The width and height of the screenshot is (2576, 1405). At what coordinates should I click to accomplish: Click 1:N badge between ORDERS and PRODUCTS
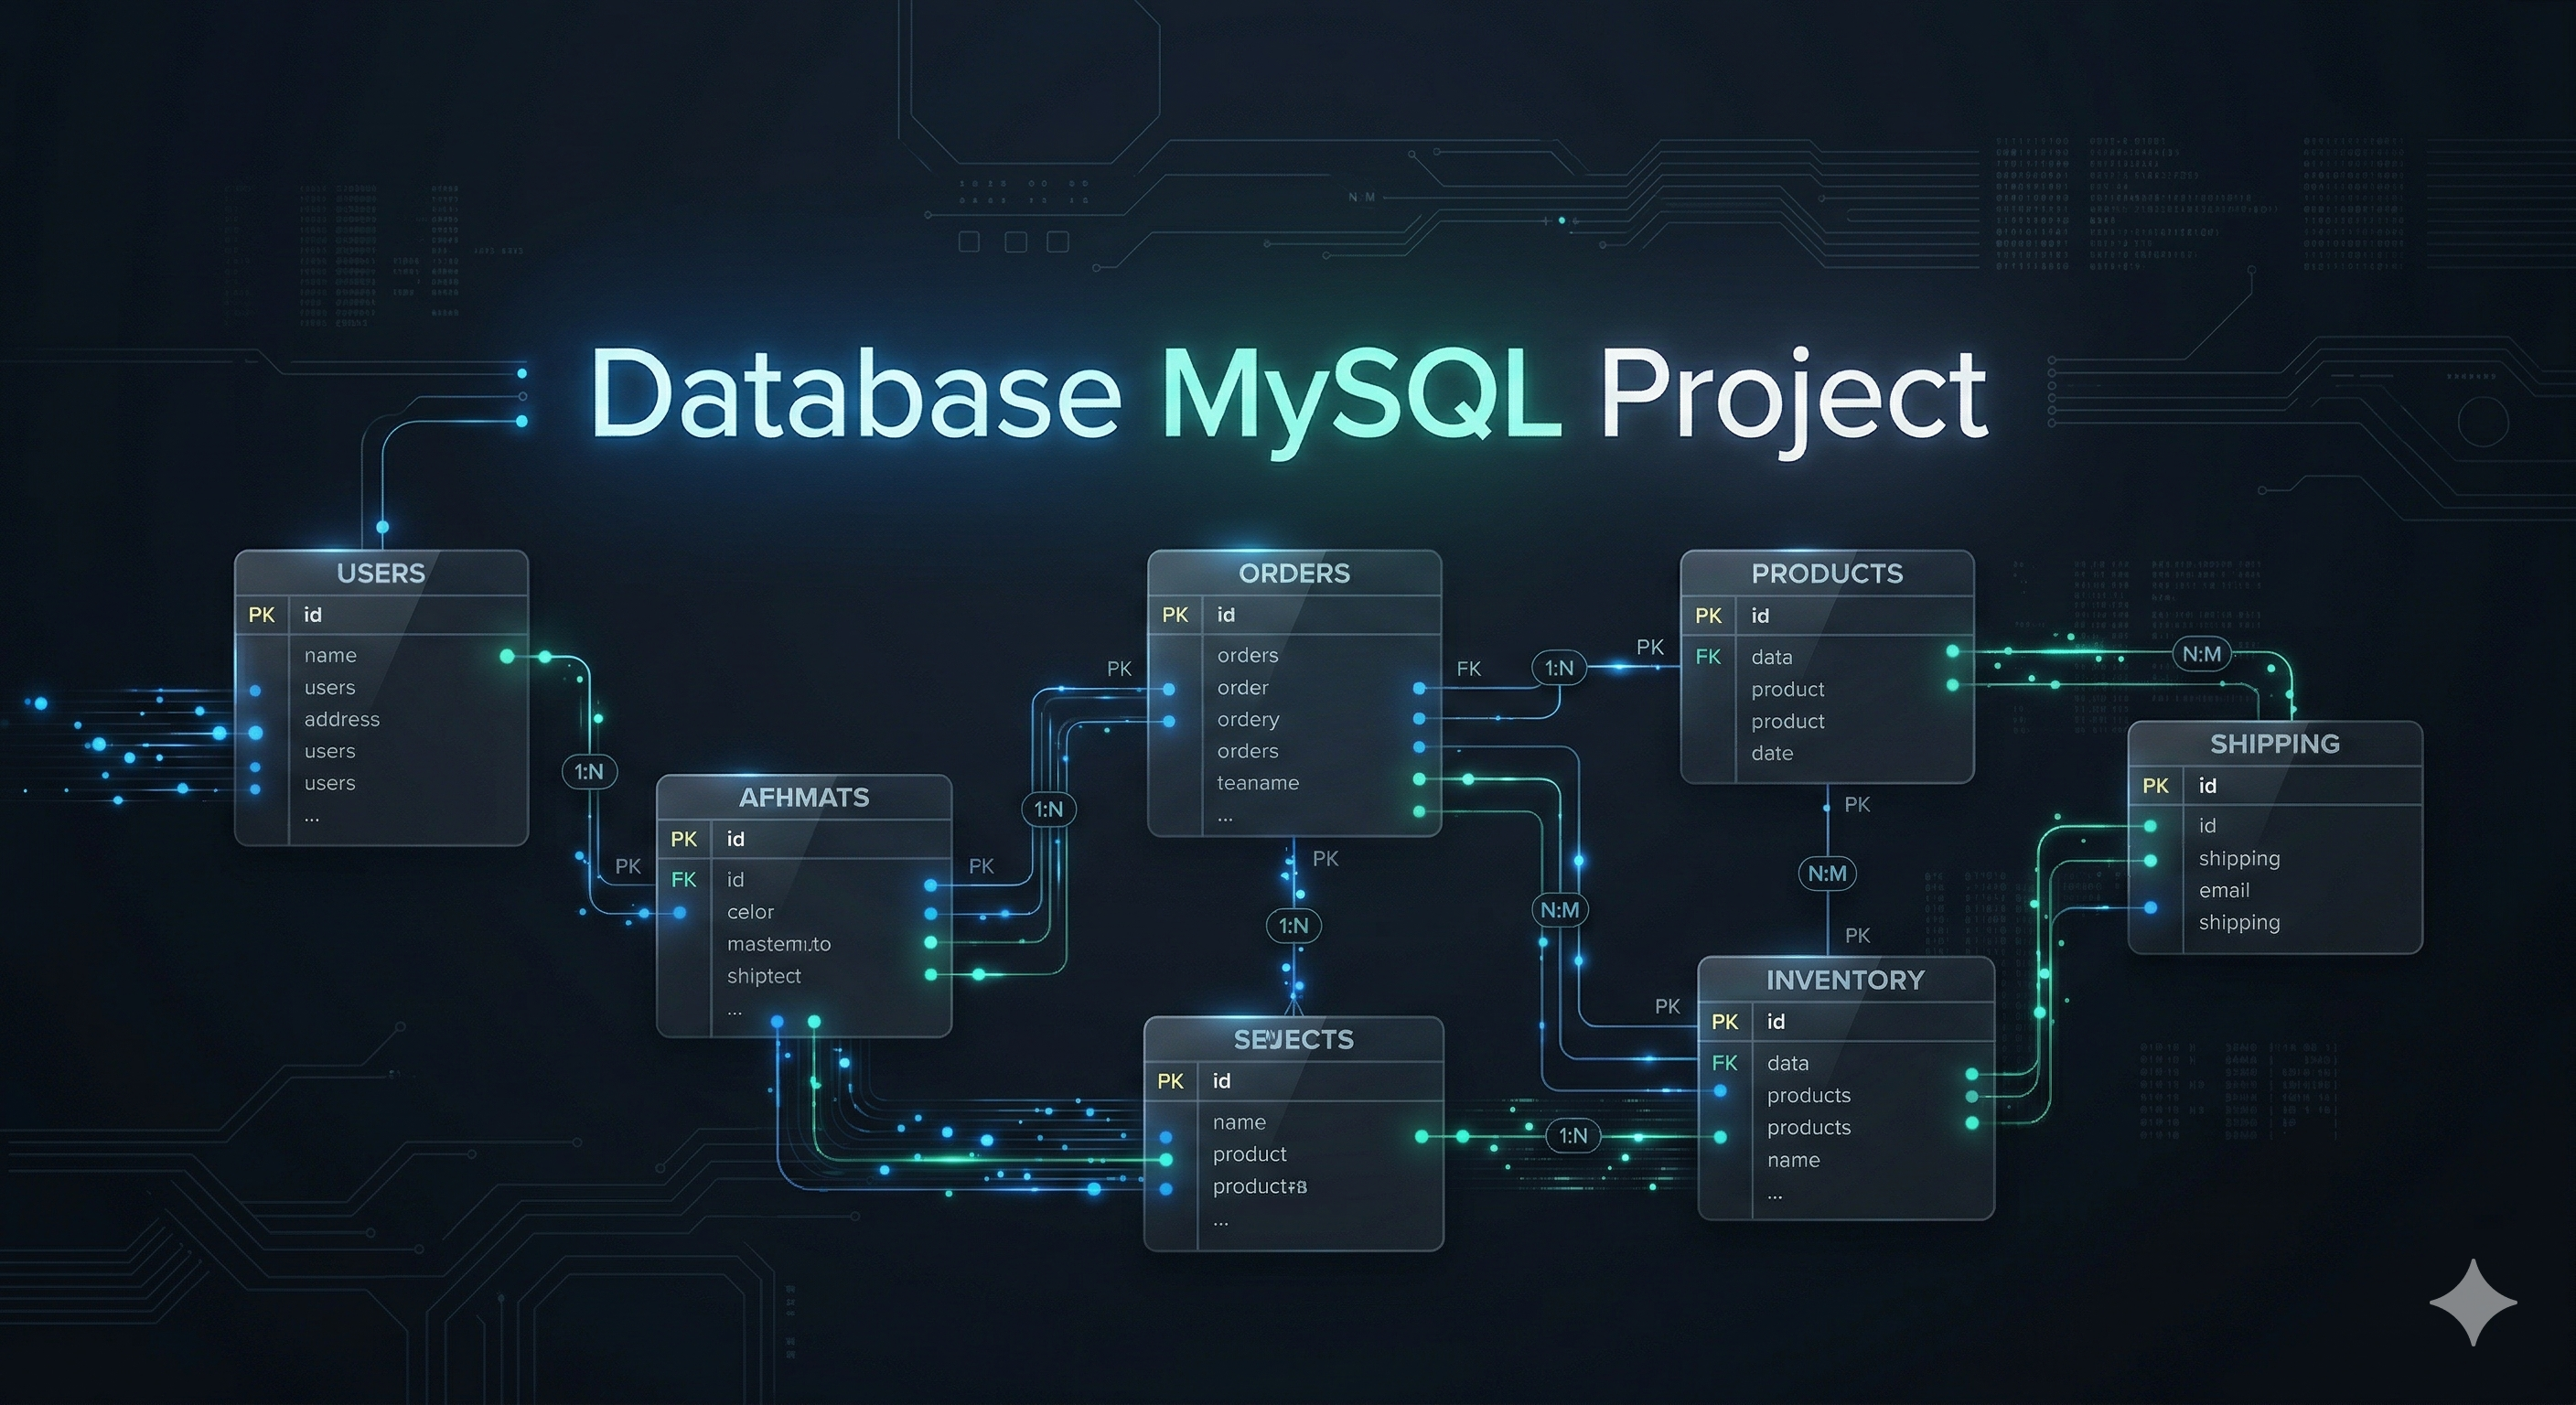point(1559,668)
